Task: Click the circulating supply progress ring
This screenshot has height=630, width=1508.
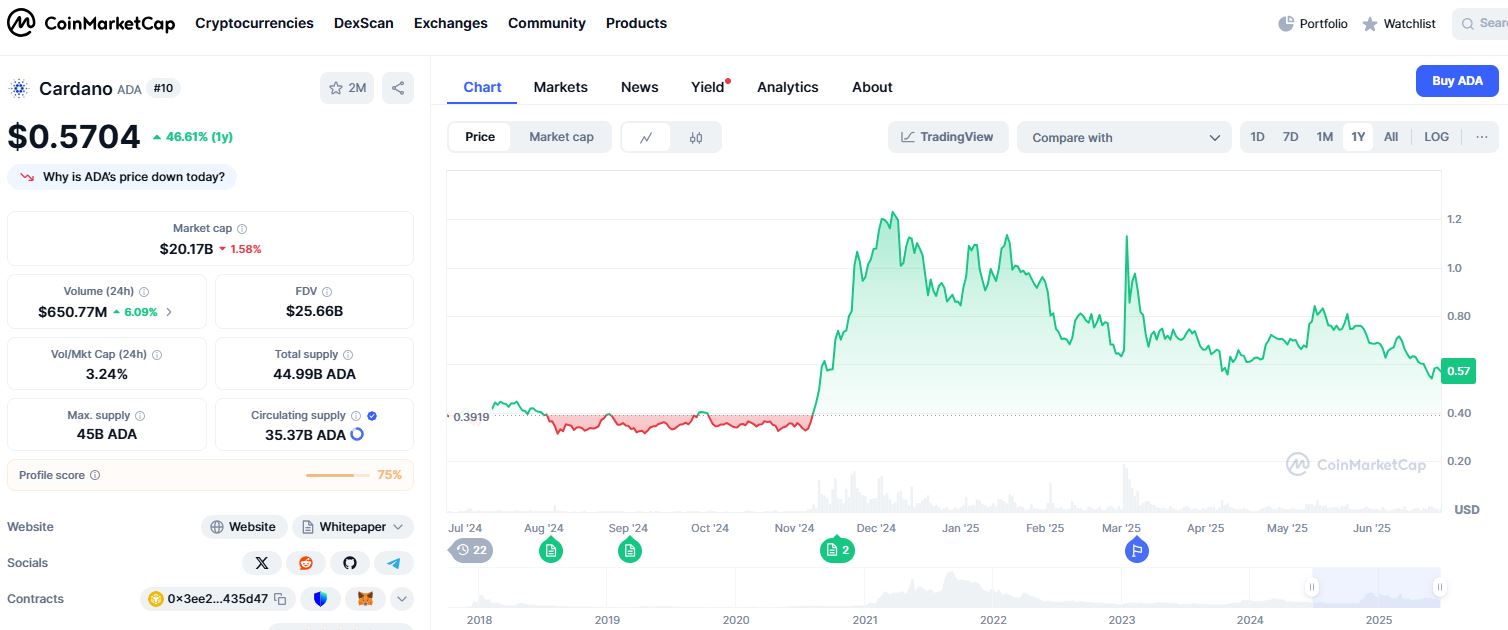Action: [357, 435]
